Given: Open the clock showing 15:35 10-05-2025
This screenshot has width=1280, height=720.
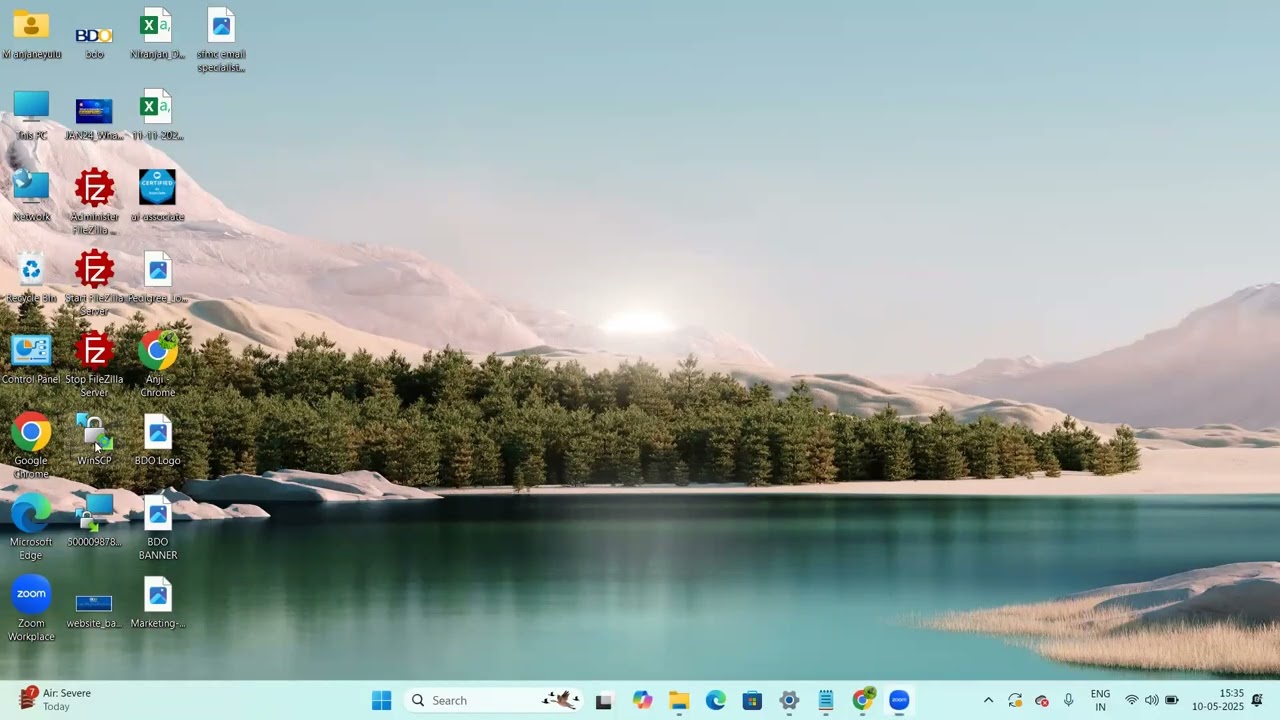Looking at the screenshot, I should (x=1217, y=700).
